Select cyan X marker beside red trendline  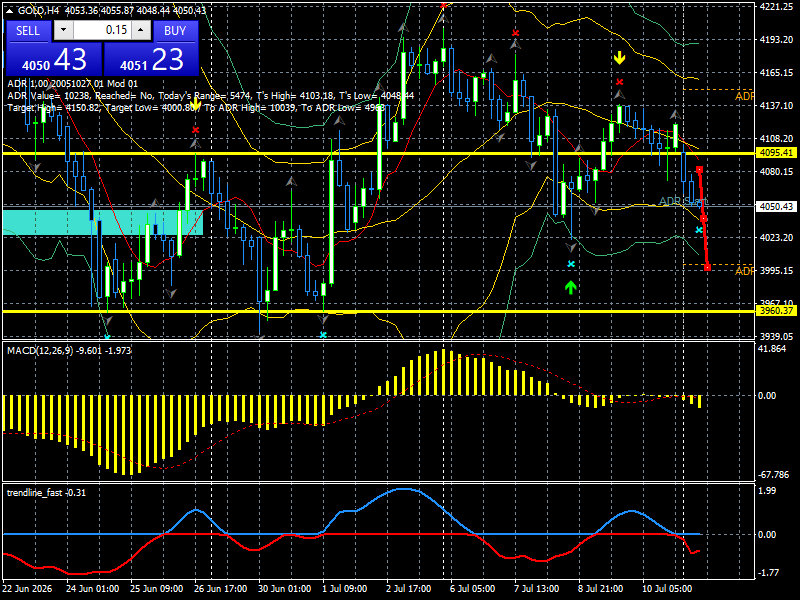coord(699,230)
